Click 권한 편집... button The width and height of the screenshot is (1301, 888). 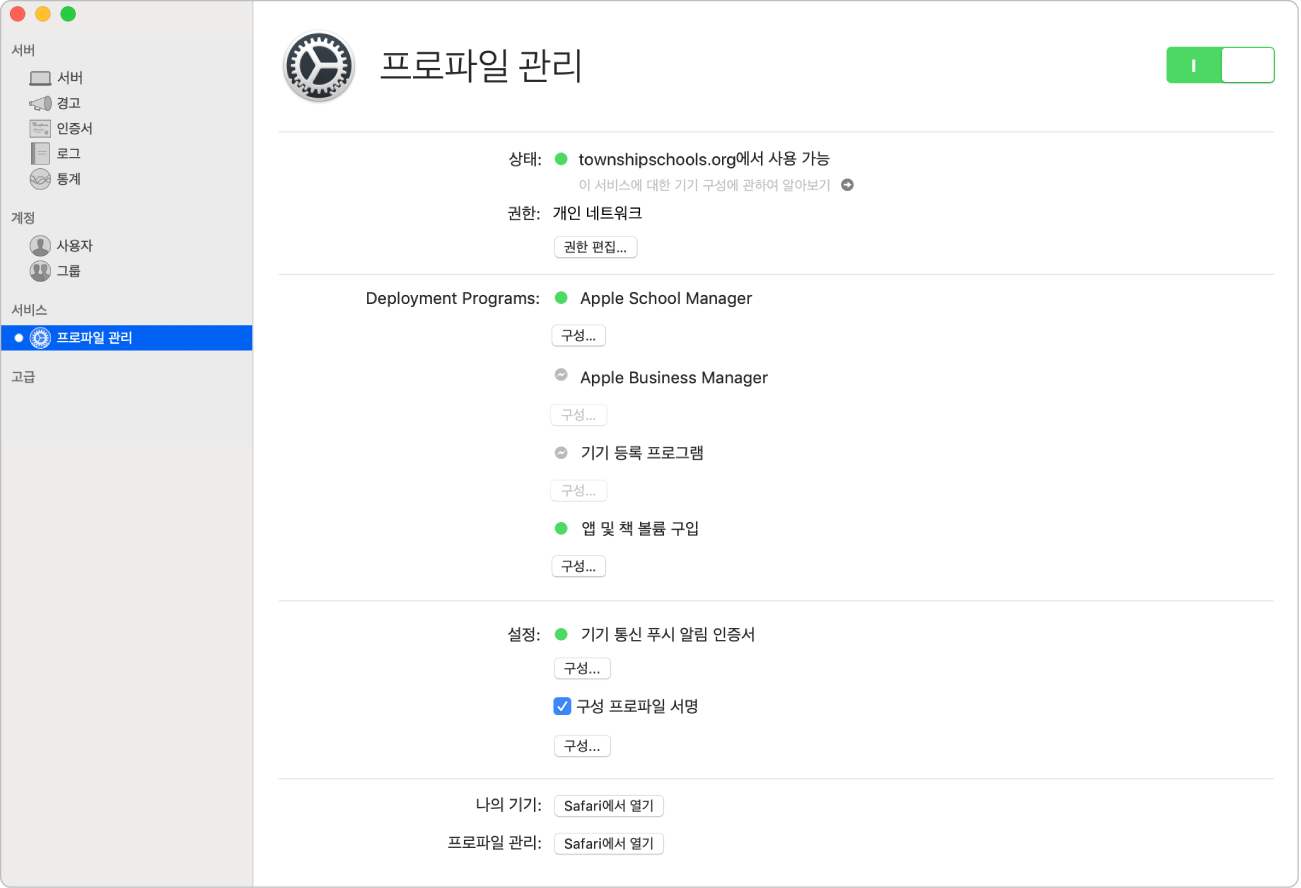coord(595,248)
